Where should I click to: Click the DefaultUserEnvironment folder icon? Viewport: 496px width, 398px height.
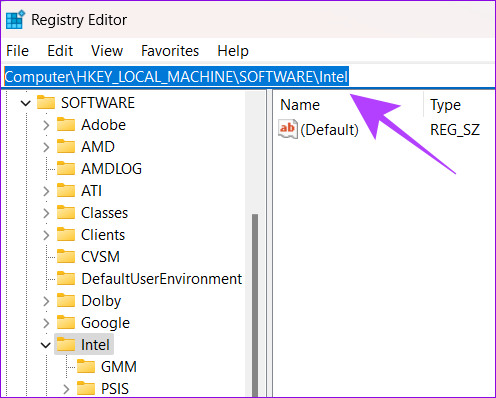coord(66,278)
